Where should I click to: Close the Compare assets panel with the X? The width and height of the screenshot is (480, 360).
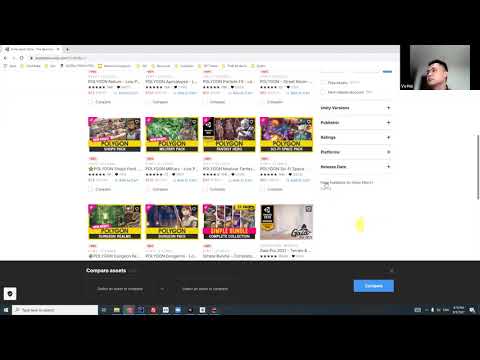click(392, 270)
